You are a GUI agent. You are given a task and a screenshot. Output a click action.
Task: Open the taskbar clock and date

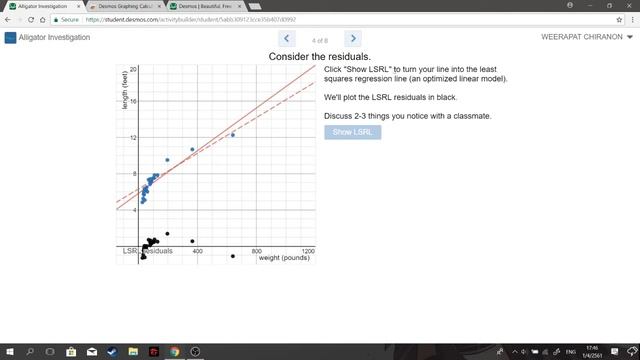coord(592,351)
